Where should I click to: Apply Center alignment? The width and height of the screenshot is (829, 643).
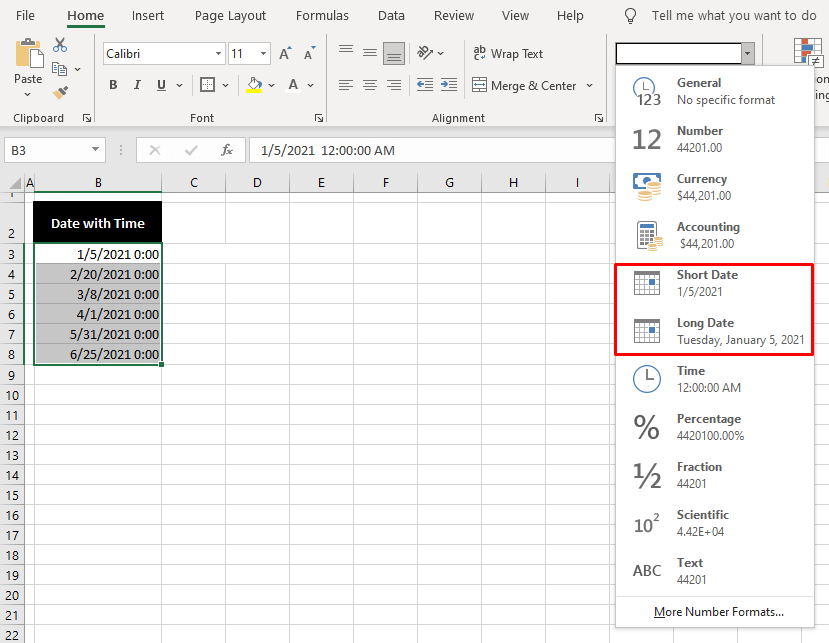(x=370, y=85)
